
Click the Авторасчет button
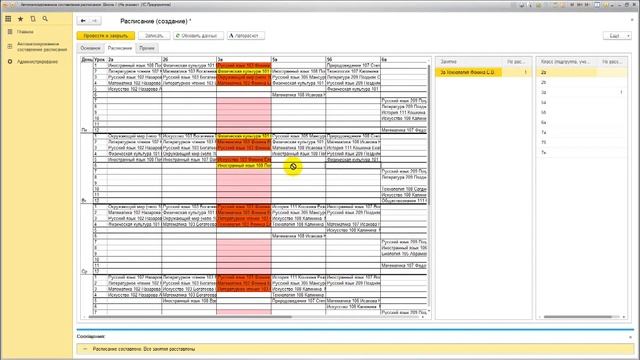click(x=246, y=36)
